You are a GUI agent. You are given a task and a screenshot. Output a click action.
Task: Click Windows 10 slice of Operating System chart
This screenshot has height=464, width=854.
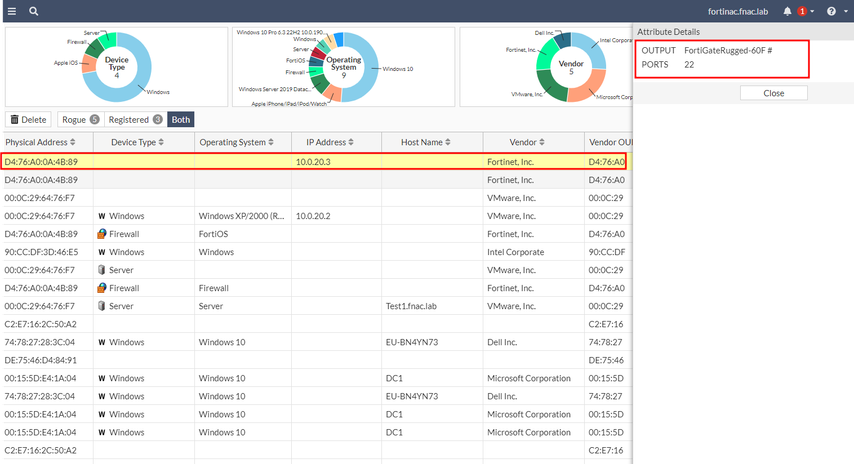(369, 67)
